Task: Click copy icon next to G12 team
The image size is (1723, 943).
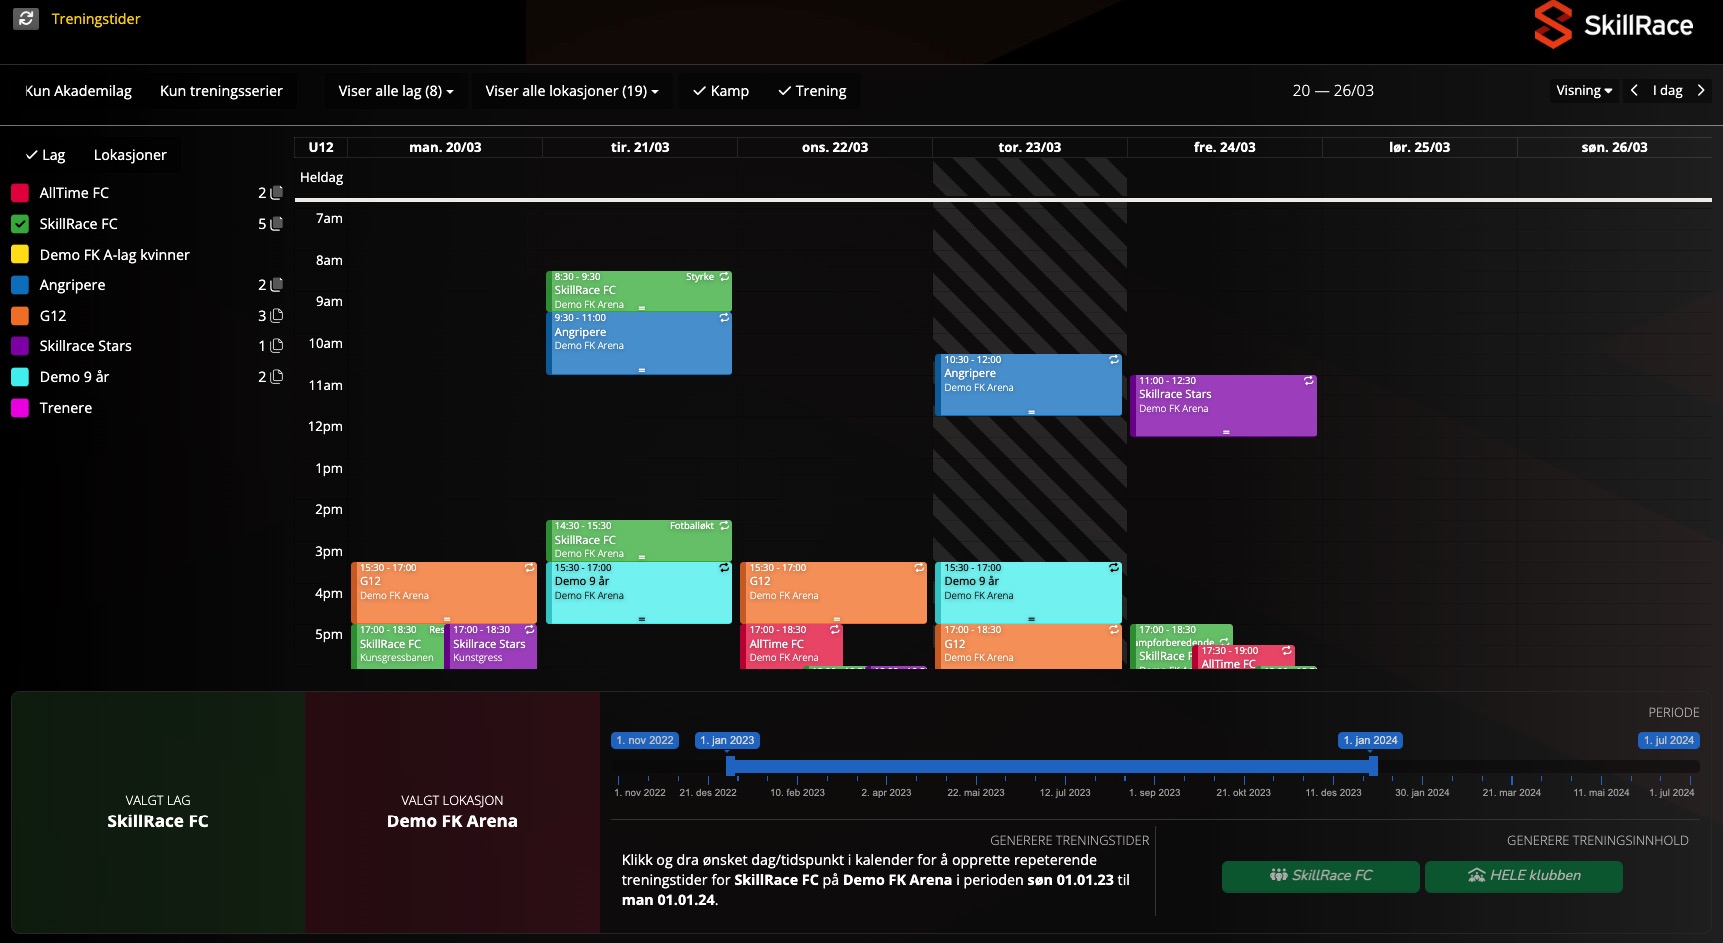Action: (x=277, y=316)
